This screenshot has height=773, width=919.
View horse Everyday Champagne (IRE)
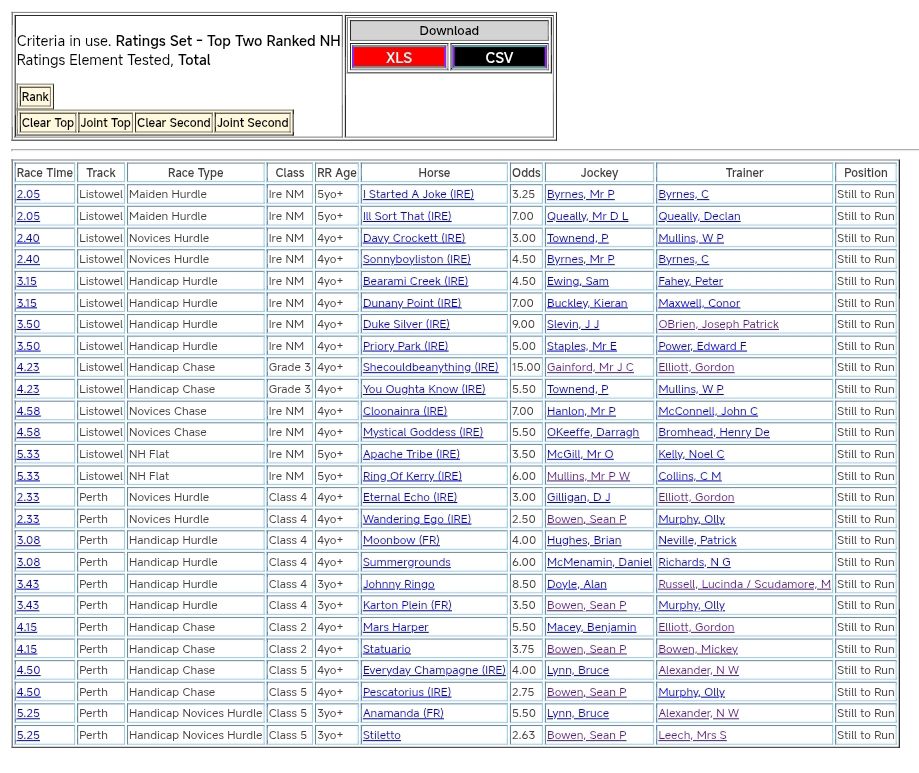click(x=434, y=671)
